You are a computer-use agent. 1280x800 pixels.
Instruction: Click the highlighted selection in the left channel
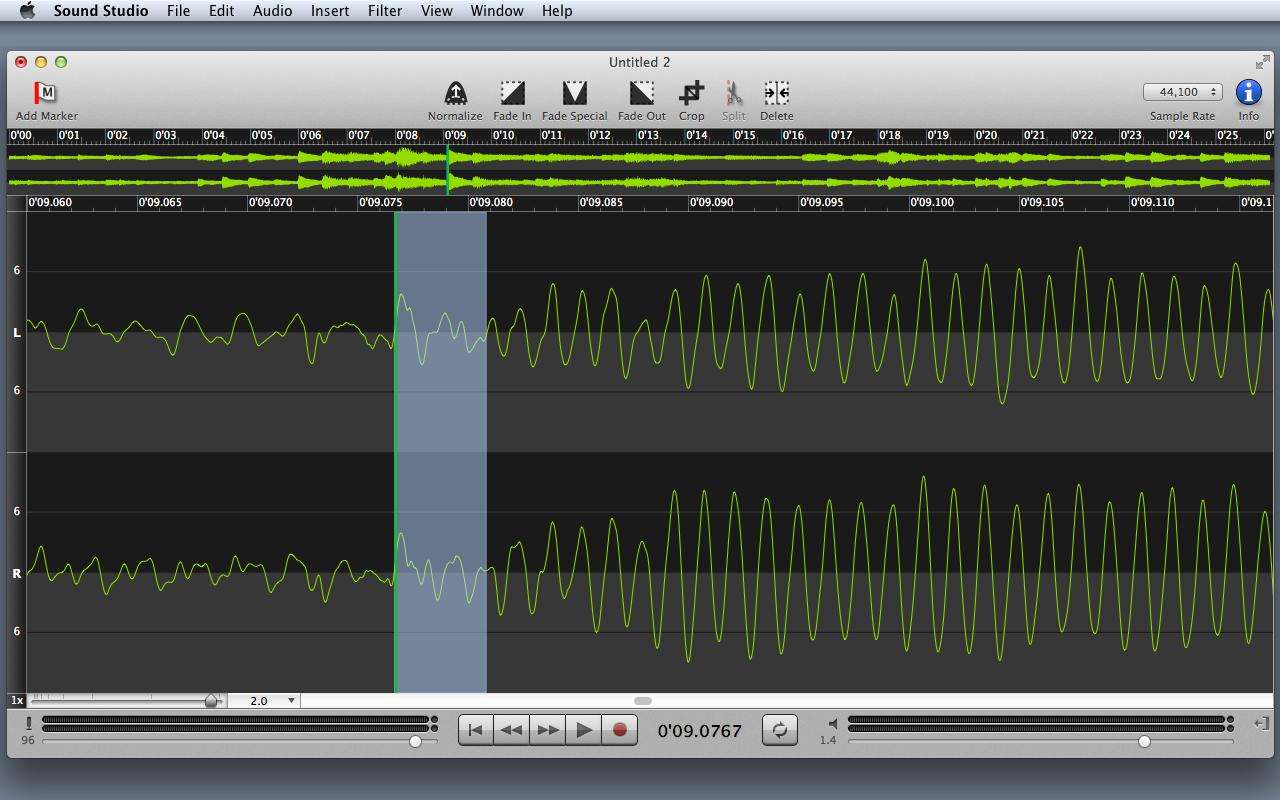(x=441, y=332)
